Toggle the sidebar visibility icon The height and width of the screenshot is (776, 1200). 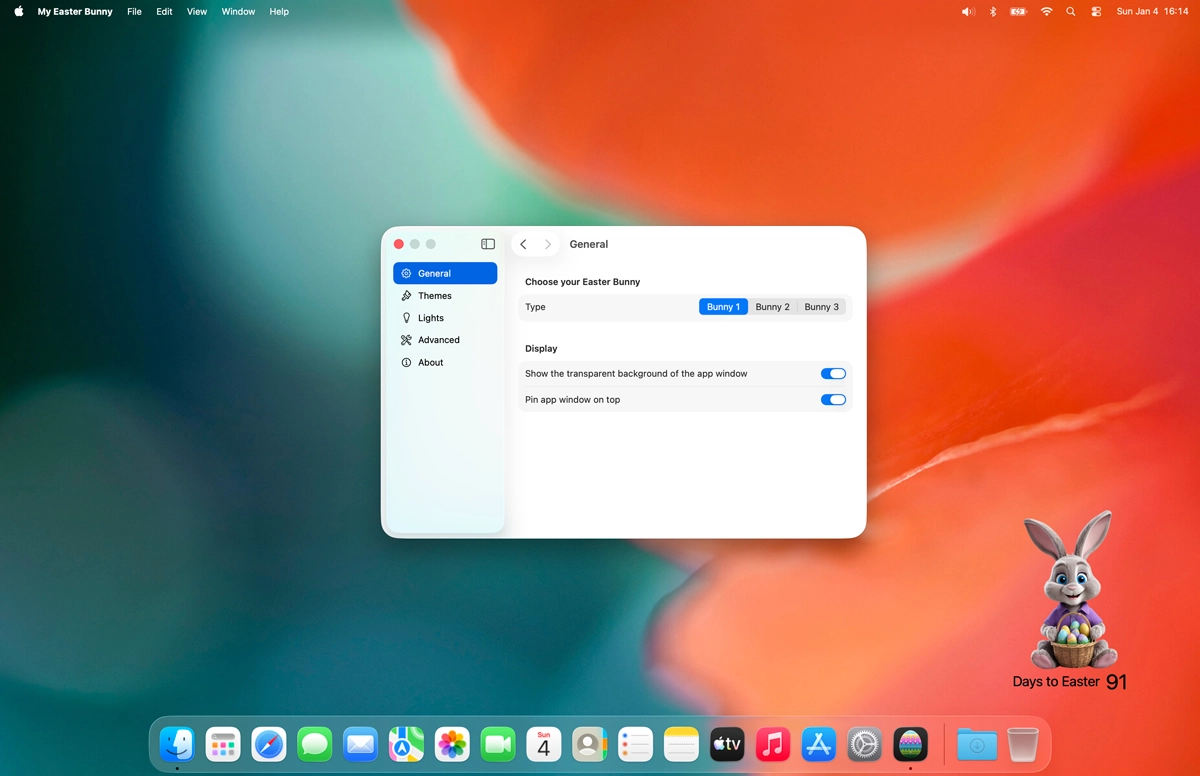(x=488, y=244)
